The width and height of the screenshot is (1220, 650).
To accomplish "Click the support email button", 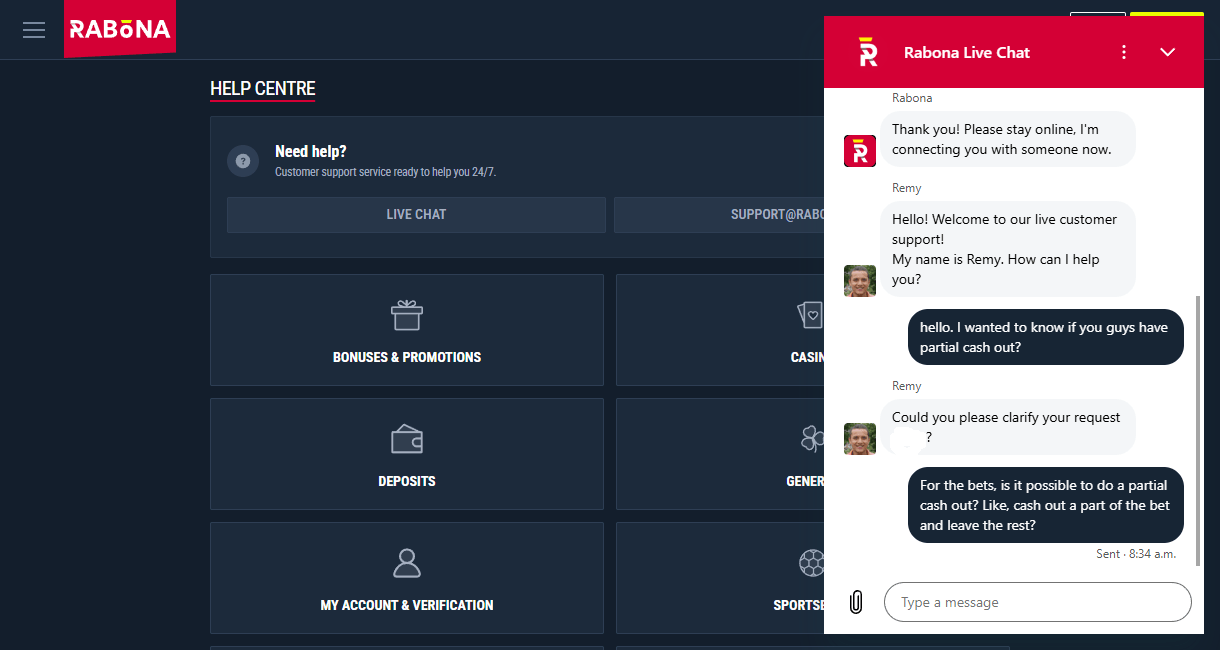I will [719, 215].
